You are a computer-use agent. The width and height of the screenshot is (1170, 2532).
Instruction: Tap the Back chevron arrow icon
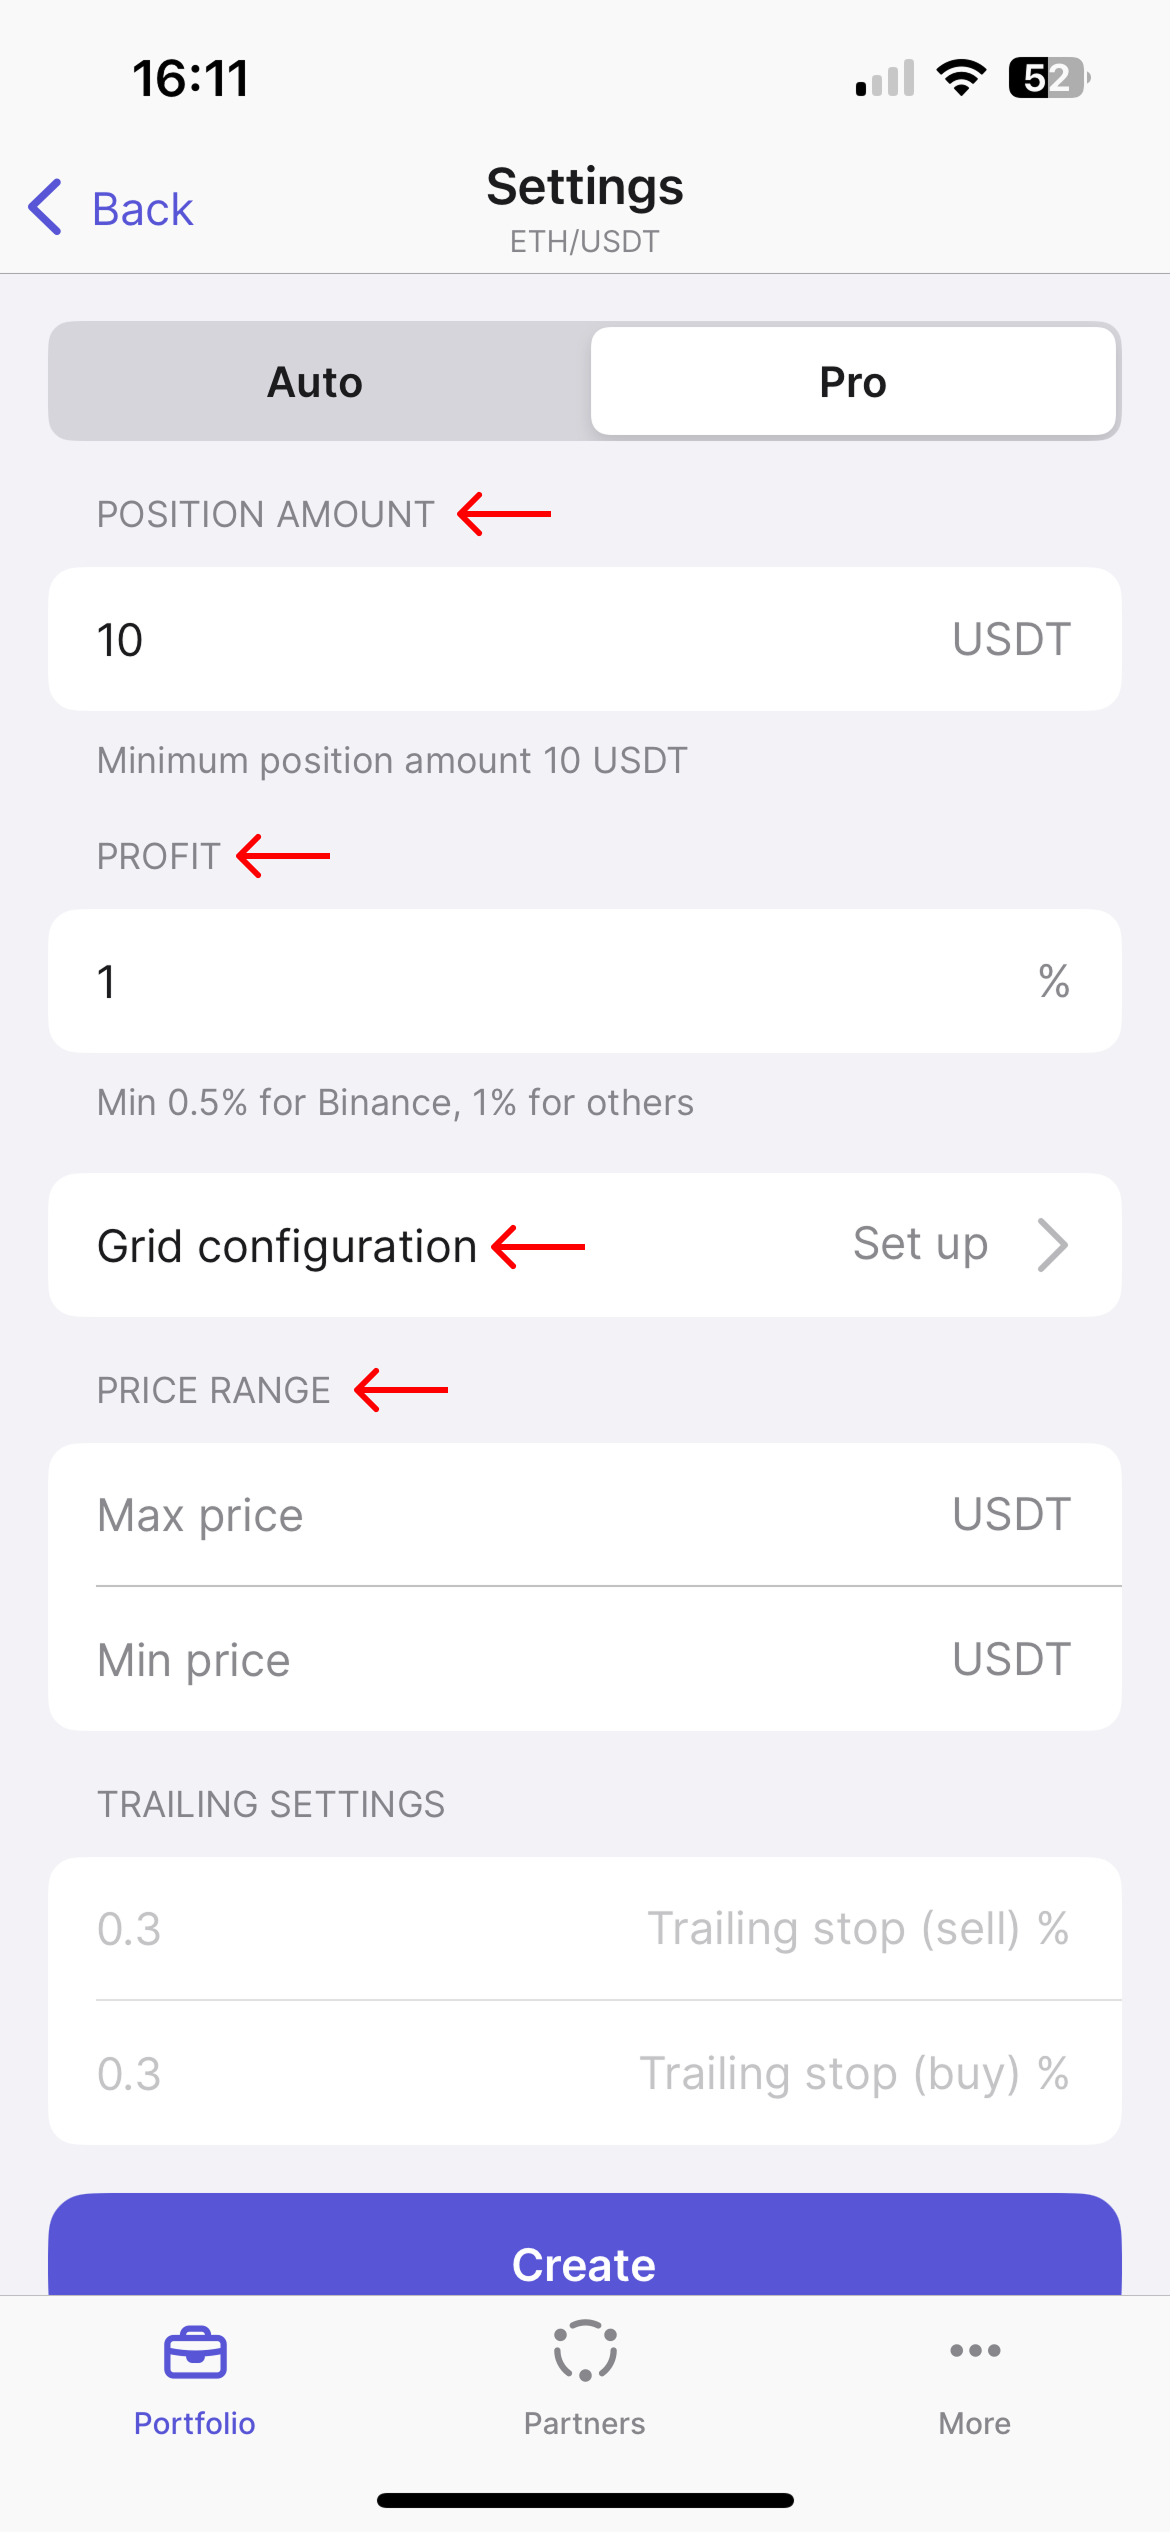coord(46,208)
